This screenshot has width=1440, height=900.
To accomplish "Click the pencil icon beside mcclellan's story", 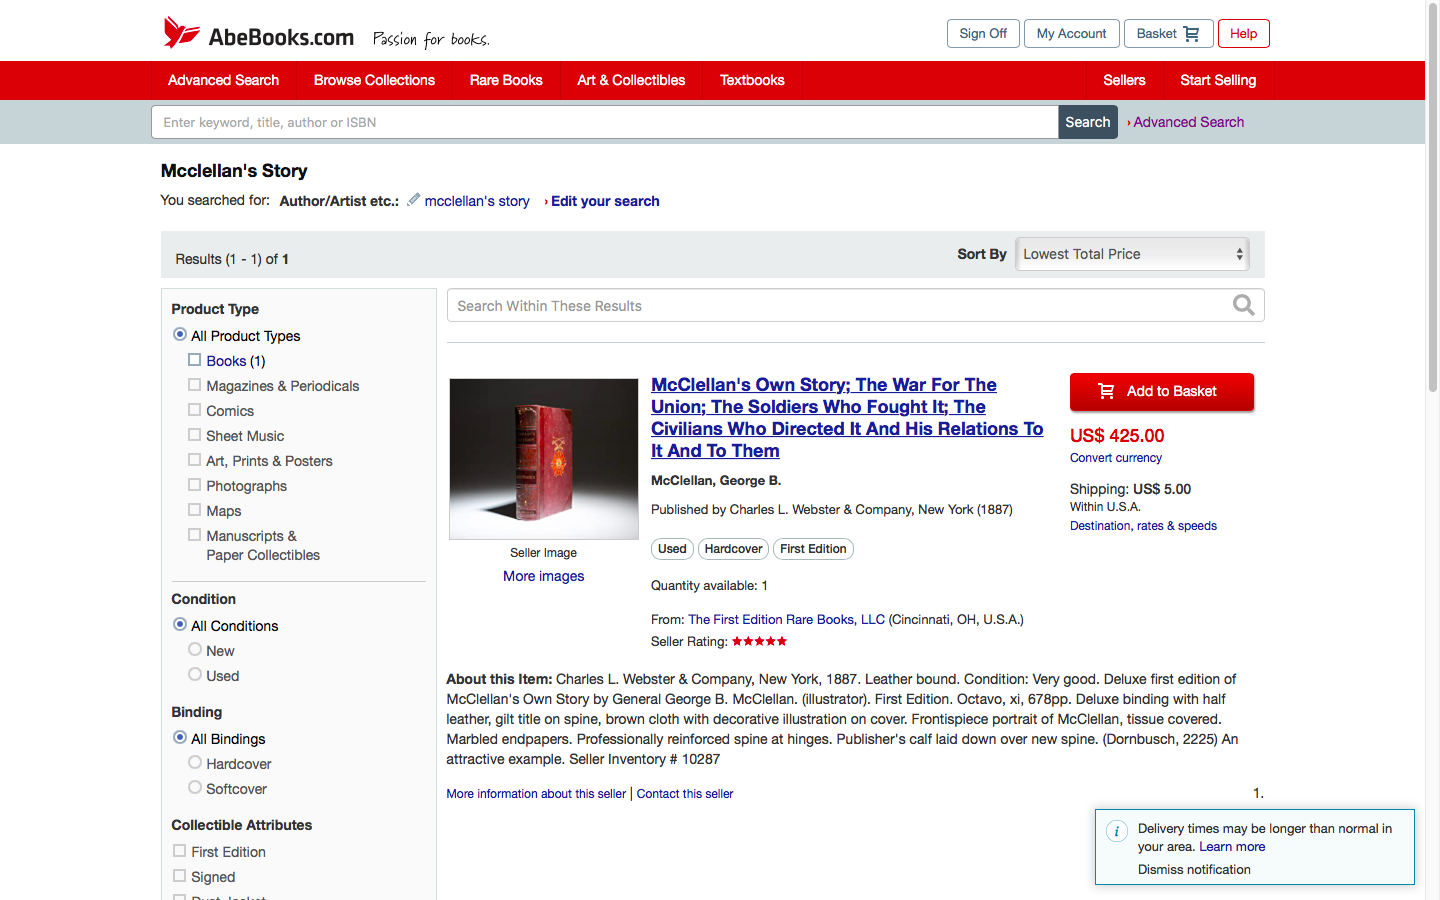I will click(413, 200).
